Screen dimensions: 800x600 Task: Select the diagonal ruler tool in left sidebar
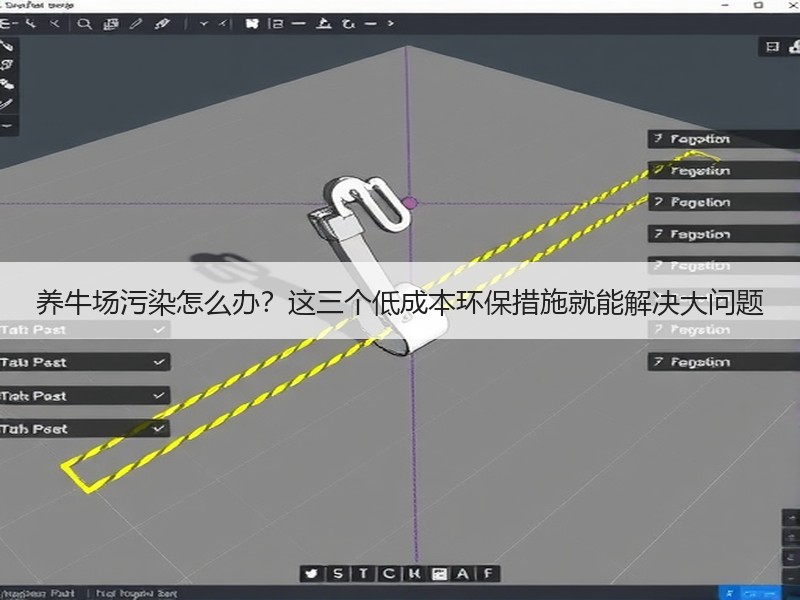tap(6, 105)
